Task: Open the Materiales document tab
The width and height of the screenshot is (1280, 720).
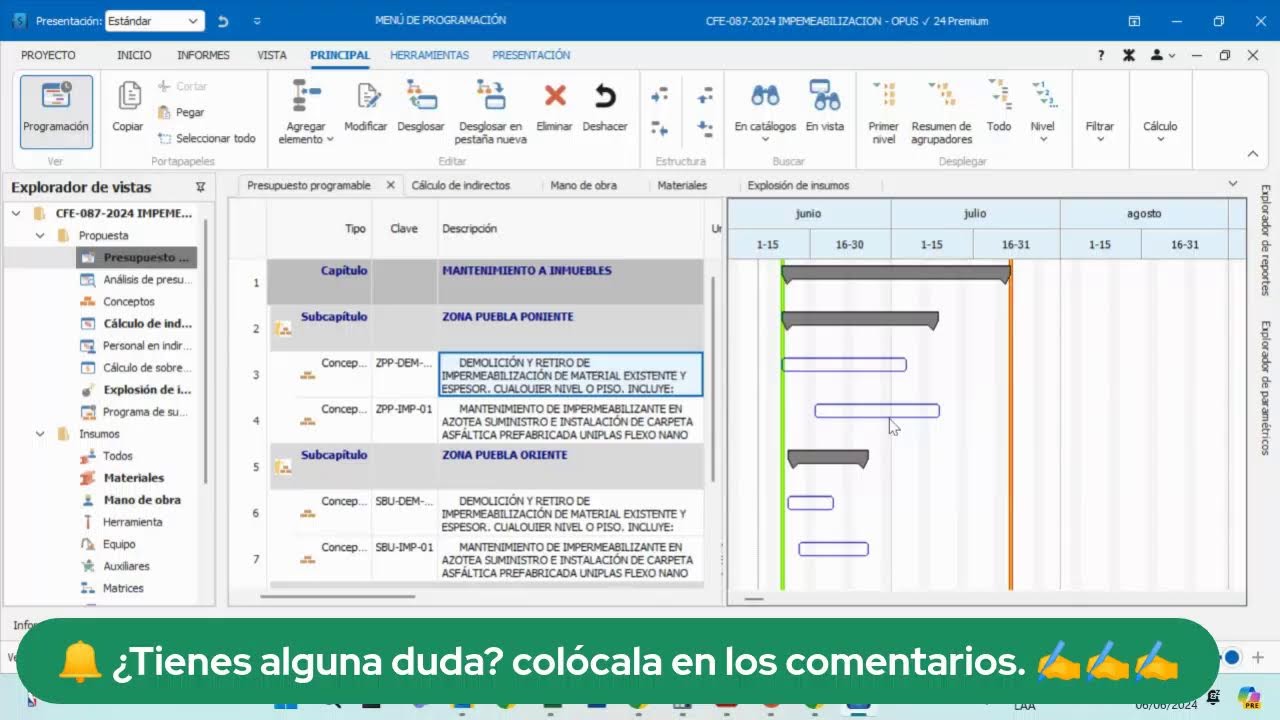Action: coord(682,185)
